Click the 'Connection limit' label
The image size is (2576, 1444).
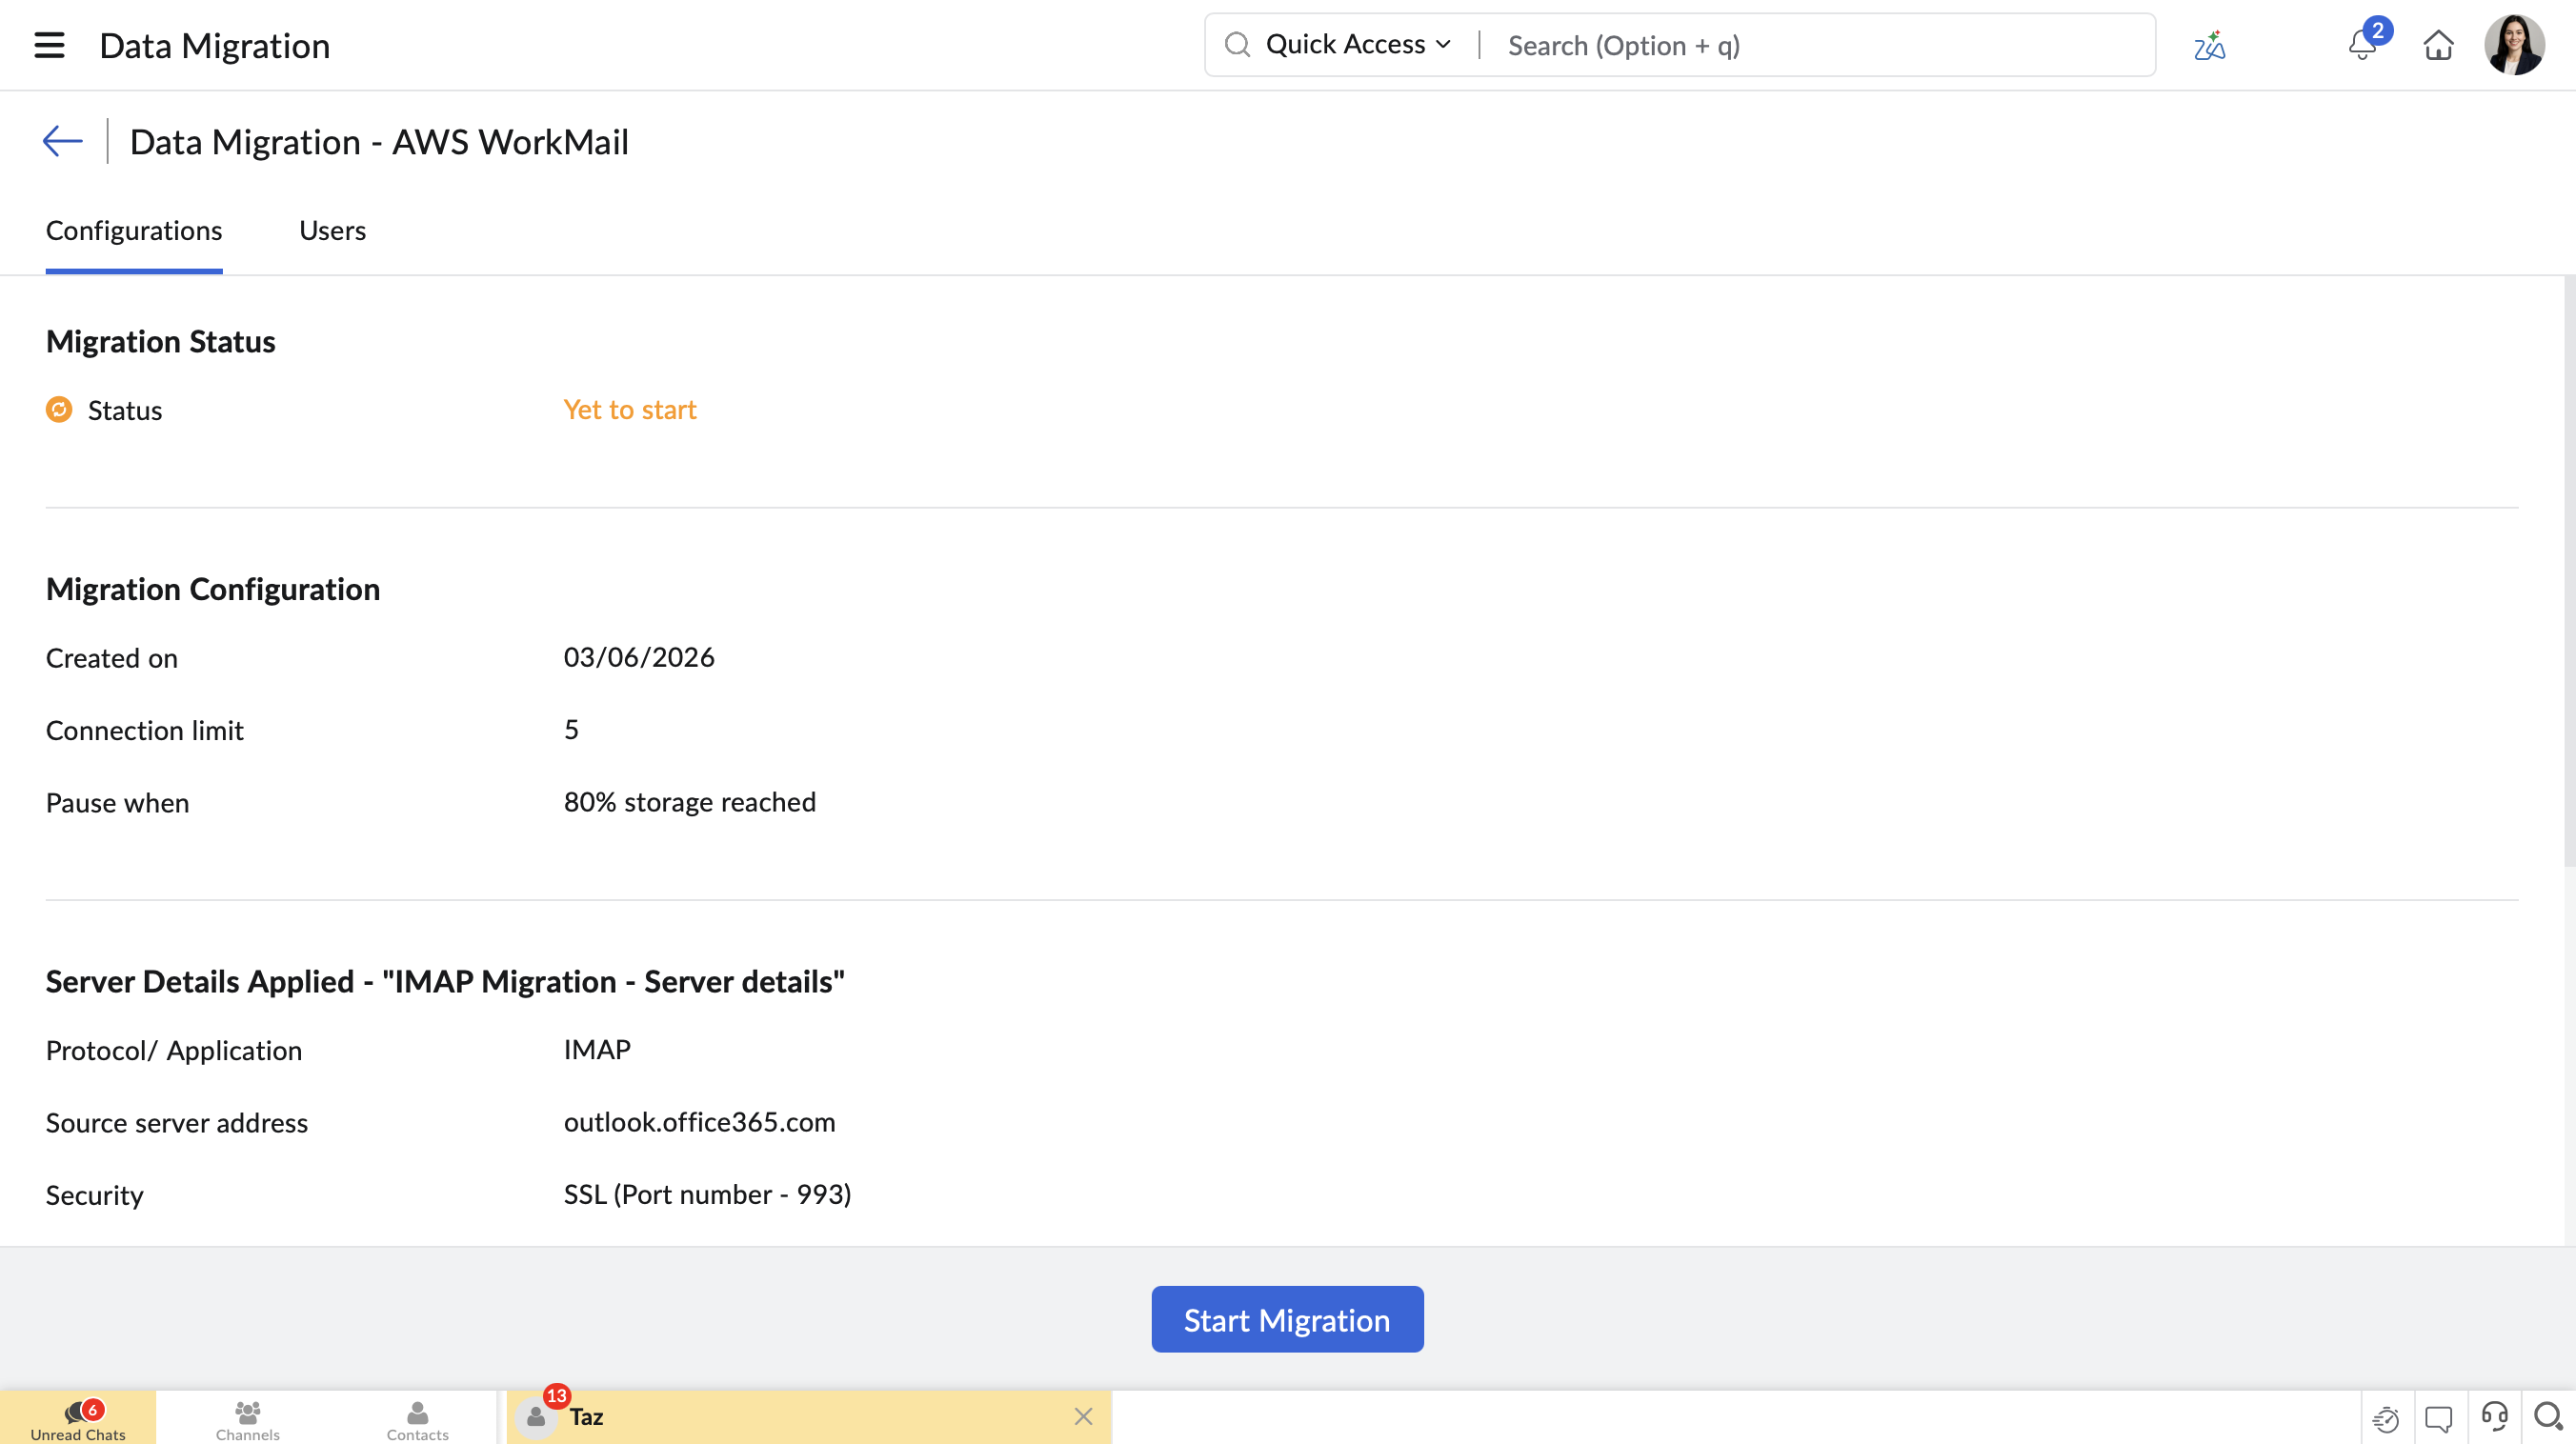tap(145, 731)
